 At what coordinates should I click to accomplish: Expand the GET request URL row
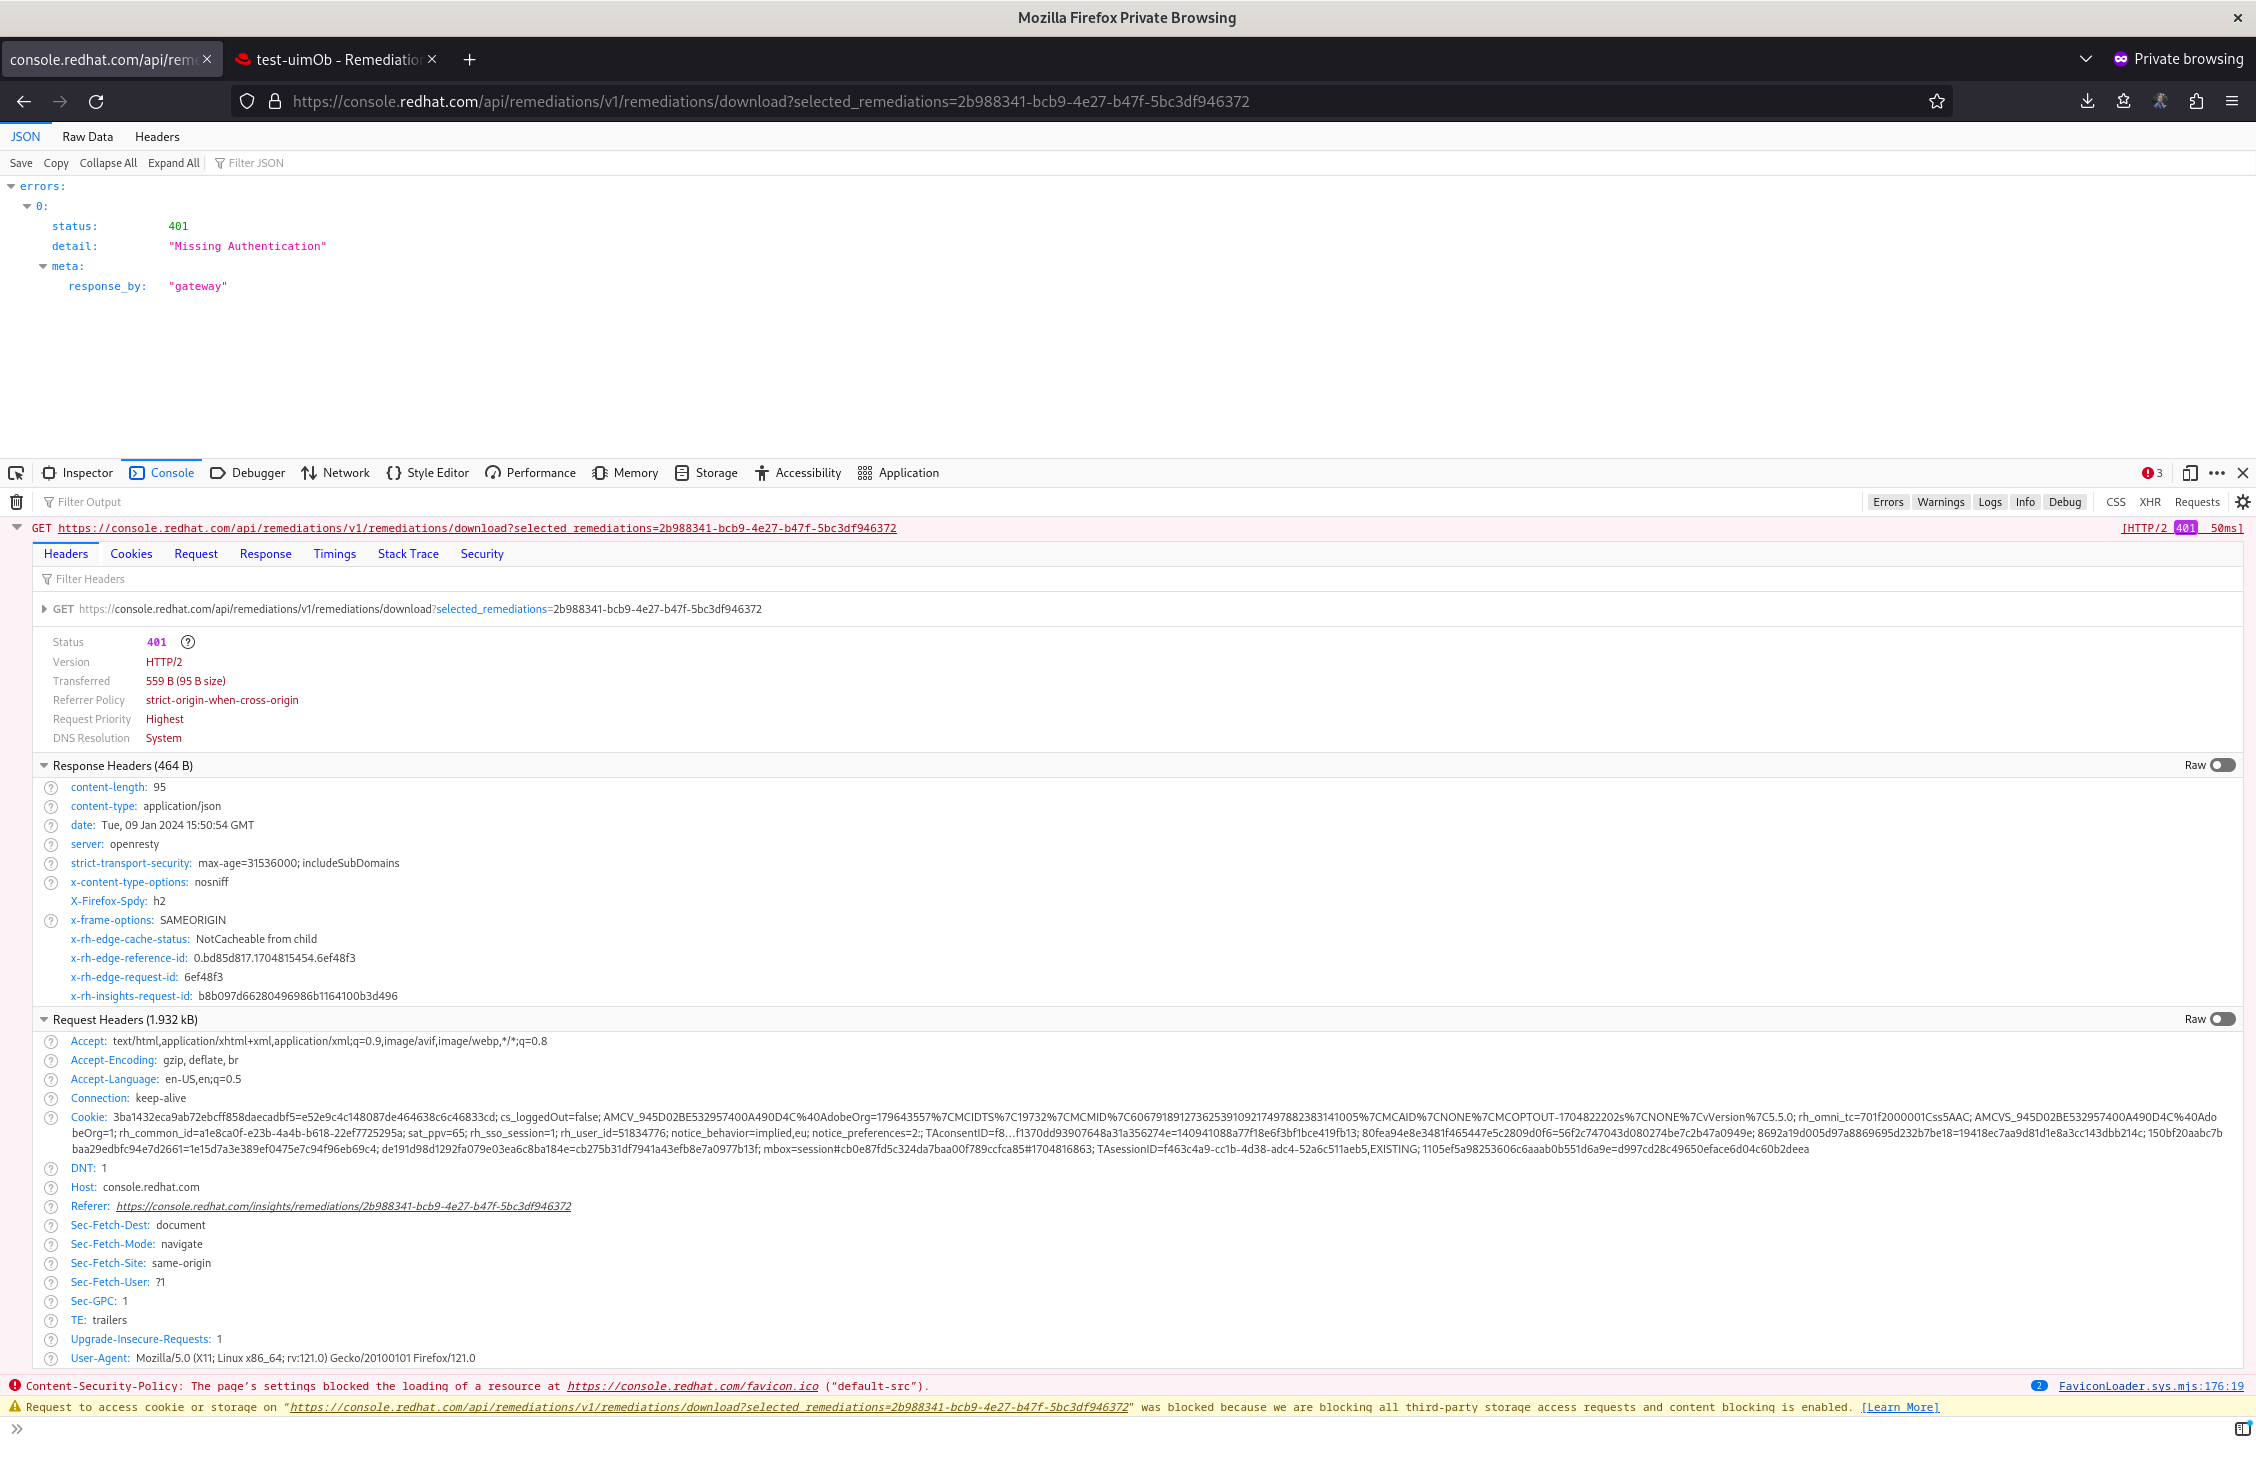(x=44, y=609)
